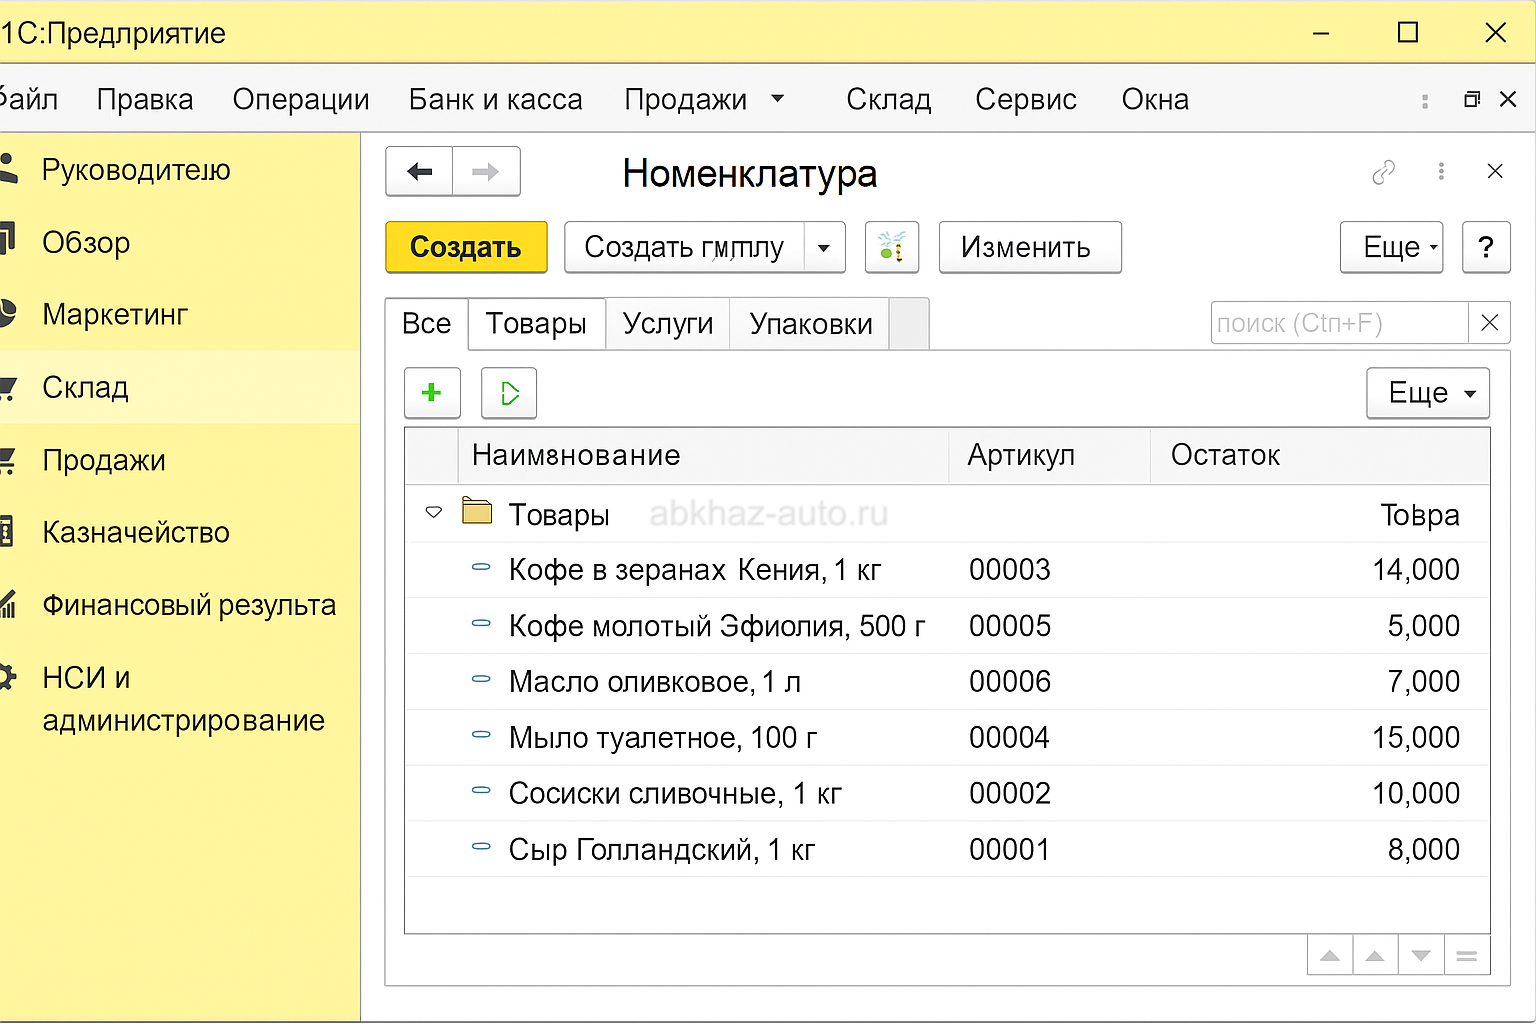Open НСИ и администрирование sidebar section
Viewport: 1536px width, 1024px height.
(x=180, y=698)
